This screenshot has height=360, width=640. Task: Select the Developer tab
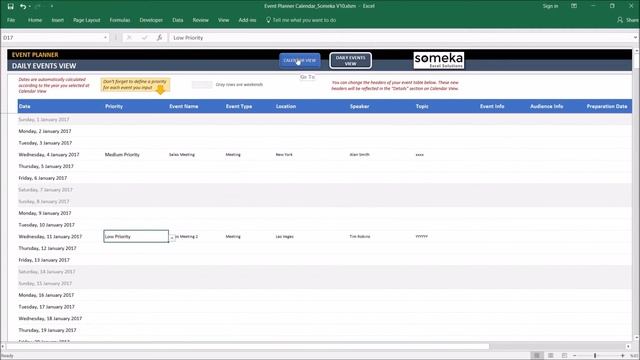(151, 20)
